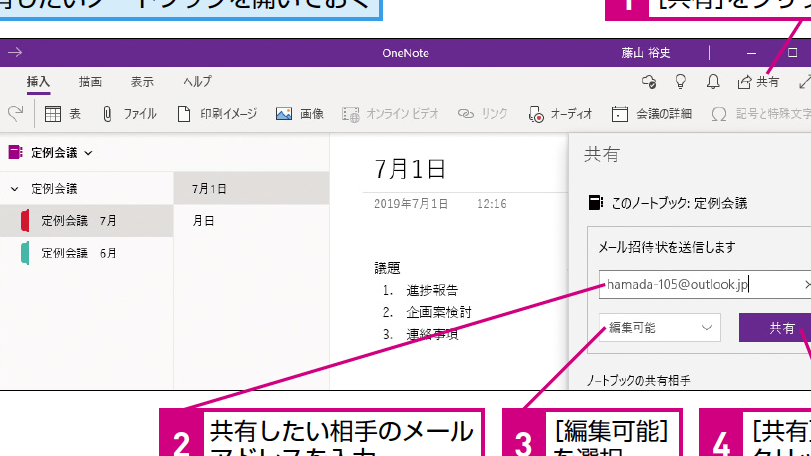Insert 会議の詳細 meeting details
This screenshot has height=456, width=811.
click(651, 114)
